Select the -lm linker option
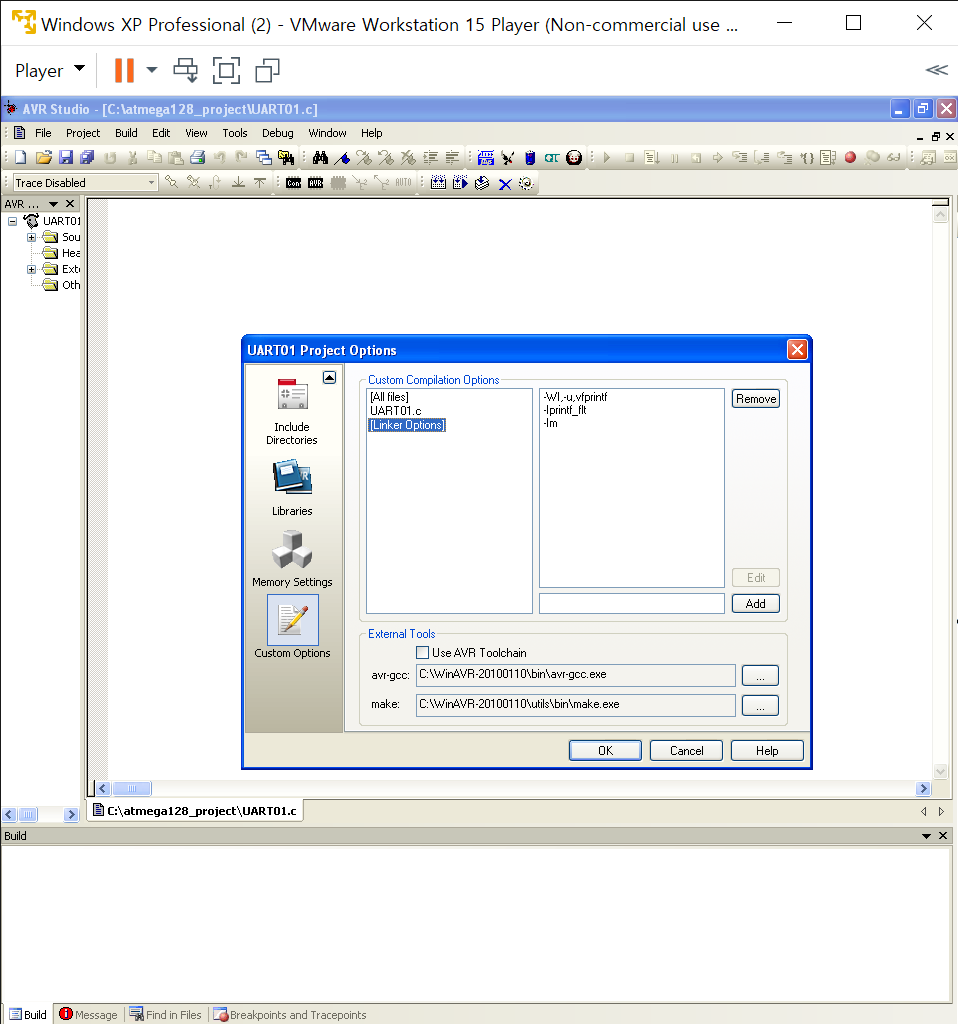Viewport: 958px width, 1024px height. pyautogui.click(x=551, y=423)
